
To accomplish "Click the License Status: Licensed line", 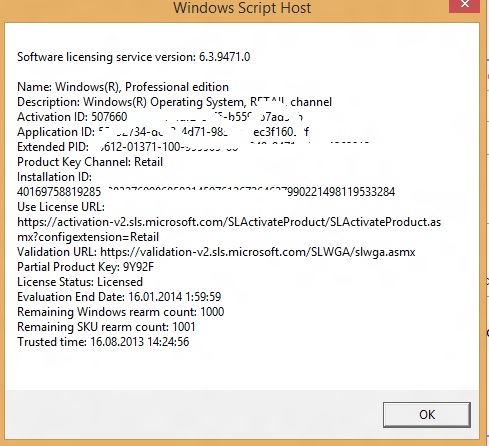I will coord(80,282).
